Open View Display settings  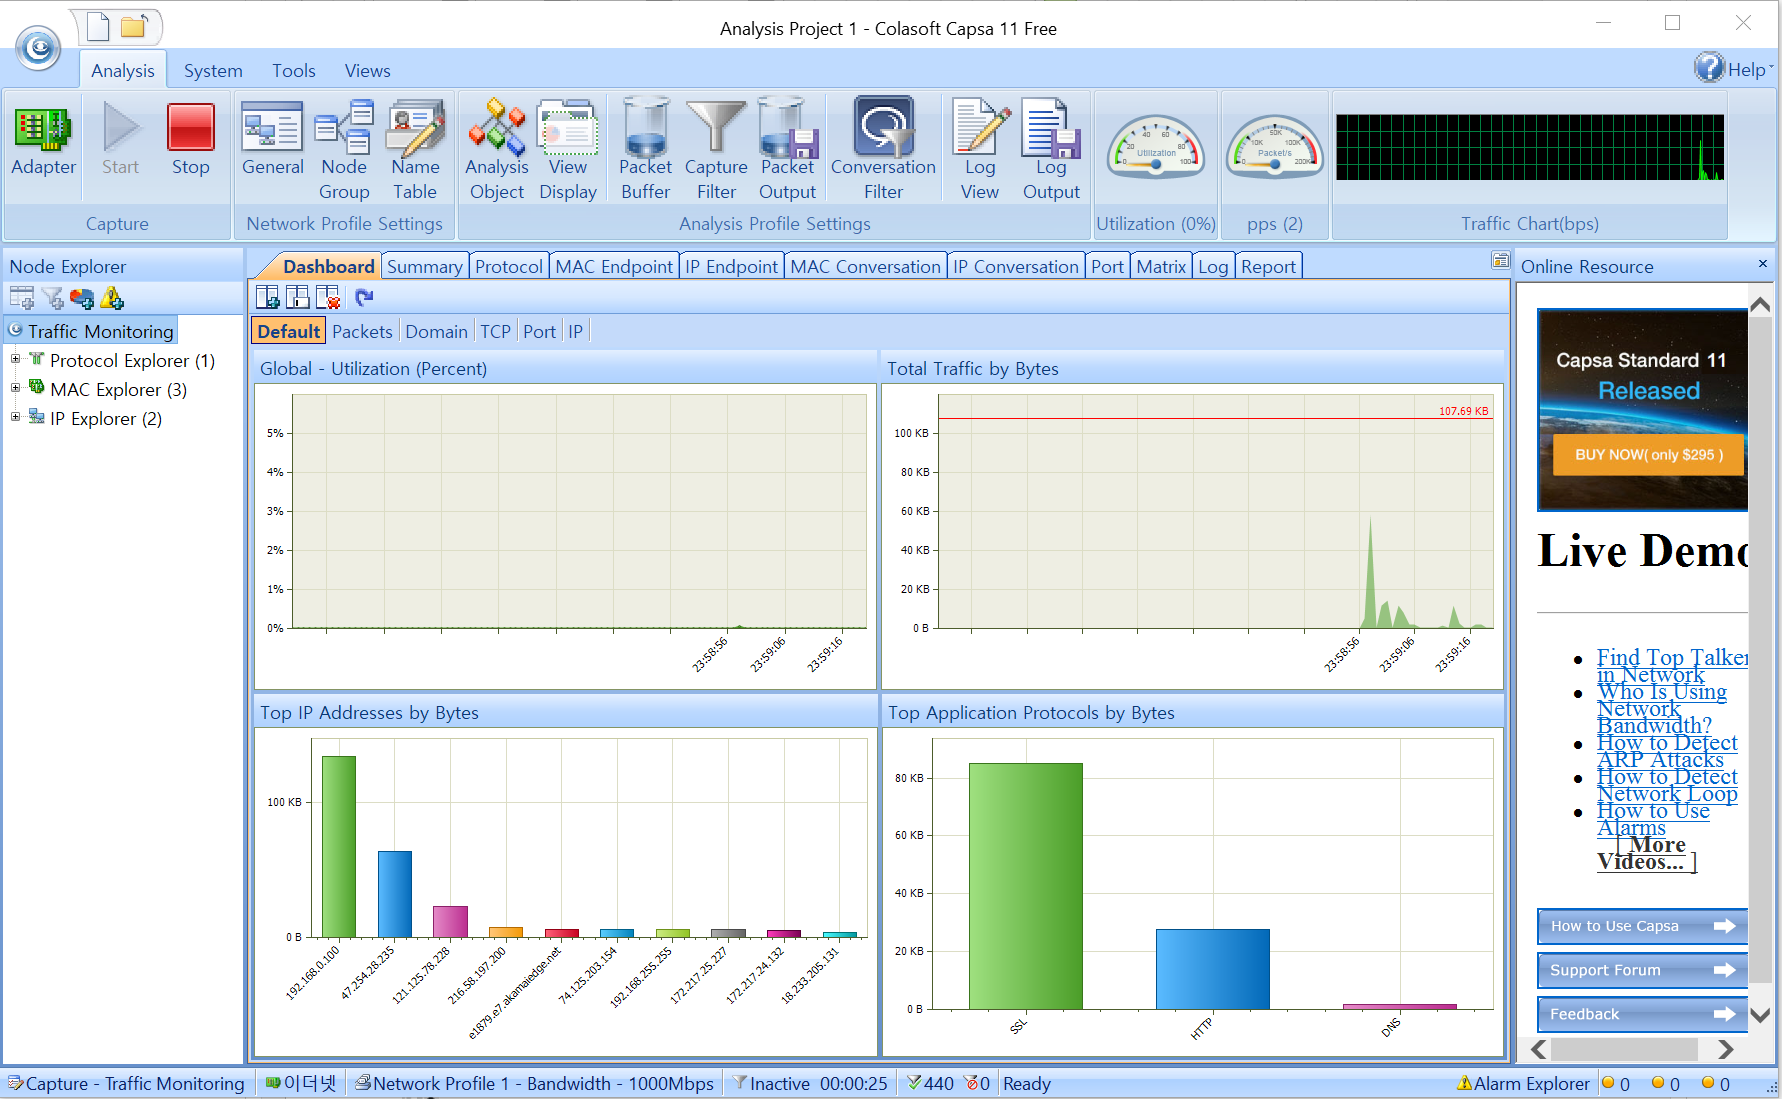[x=567, y=150]
